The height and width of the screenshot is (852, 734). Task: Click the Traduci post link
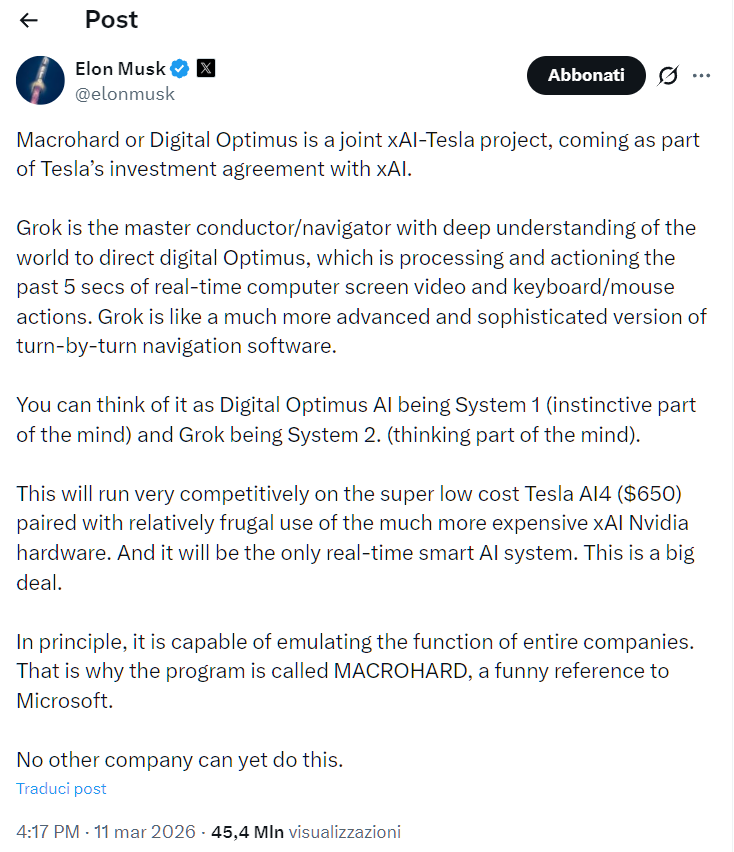click(61, 788)
